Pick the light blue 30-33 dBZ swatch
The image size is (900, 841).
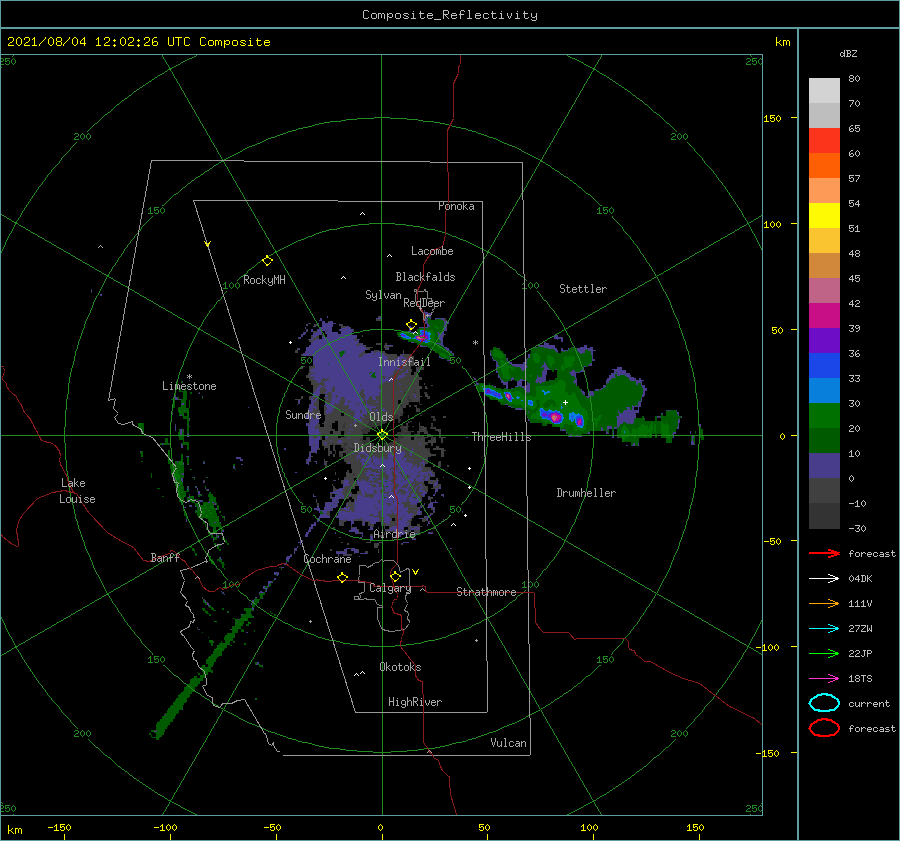pyautogui.click(x=824, y=391)
